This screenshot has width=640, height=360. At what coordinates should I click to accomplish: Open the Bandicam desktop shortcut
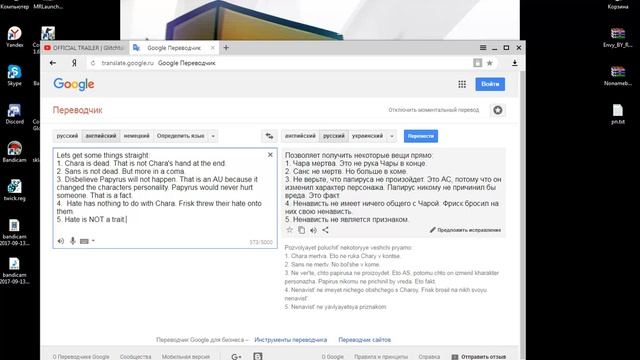[x=14, y=152]
